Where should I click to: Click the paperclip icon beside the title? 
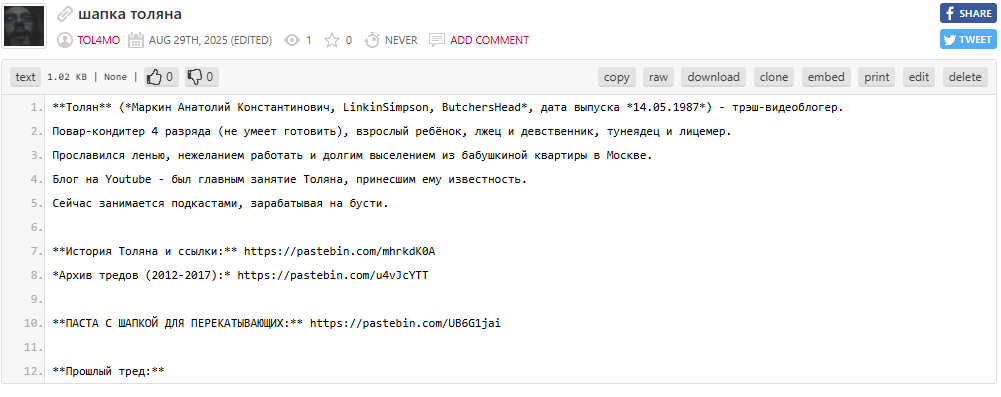tap(64, 14)
